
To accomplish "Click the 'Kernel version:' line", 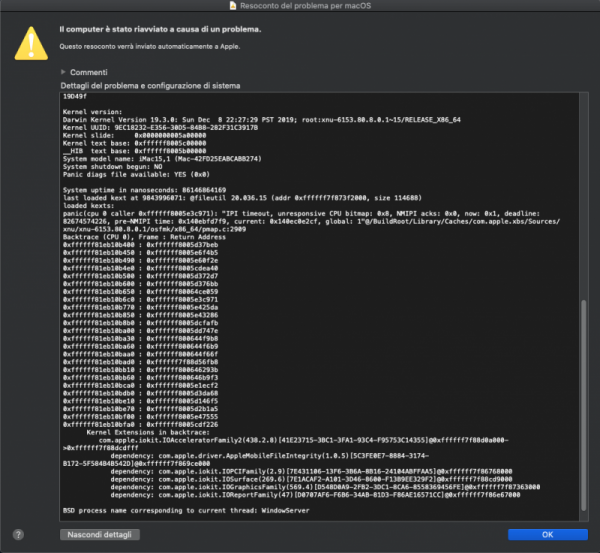I will 92,112.
